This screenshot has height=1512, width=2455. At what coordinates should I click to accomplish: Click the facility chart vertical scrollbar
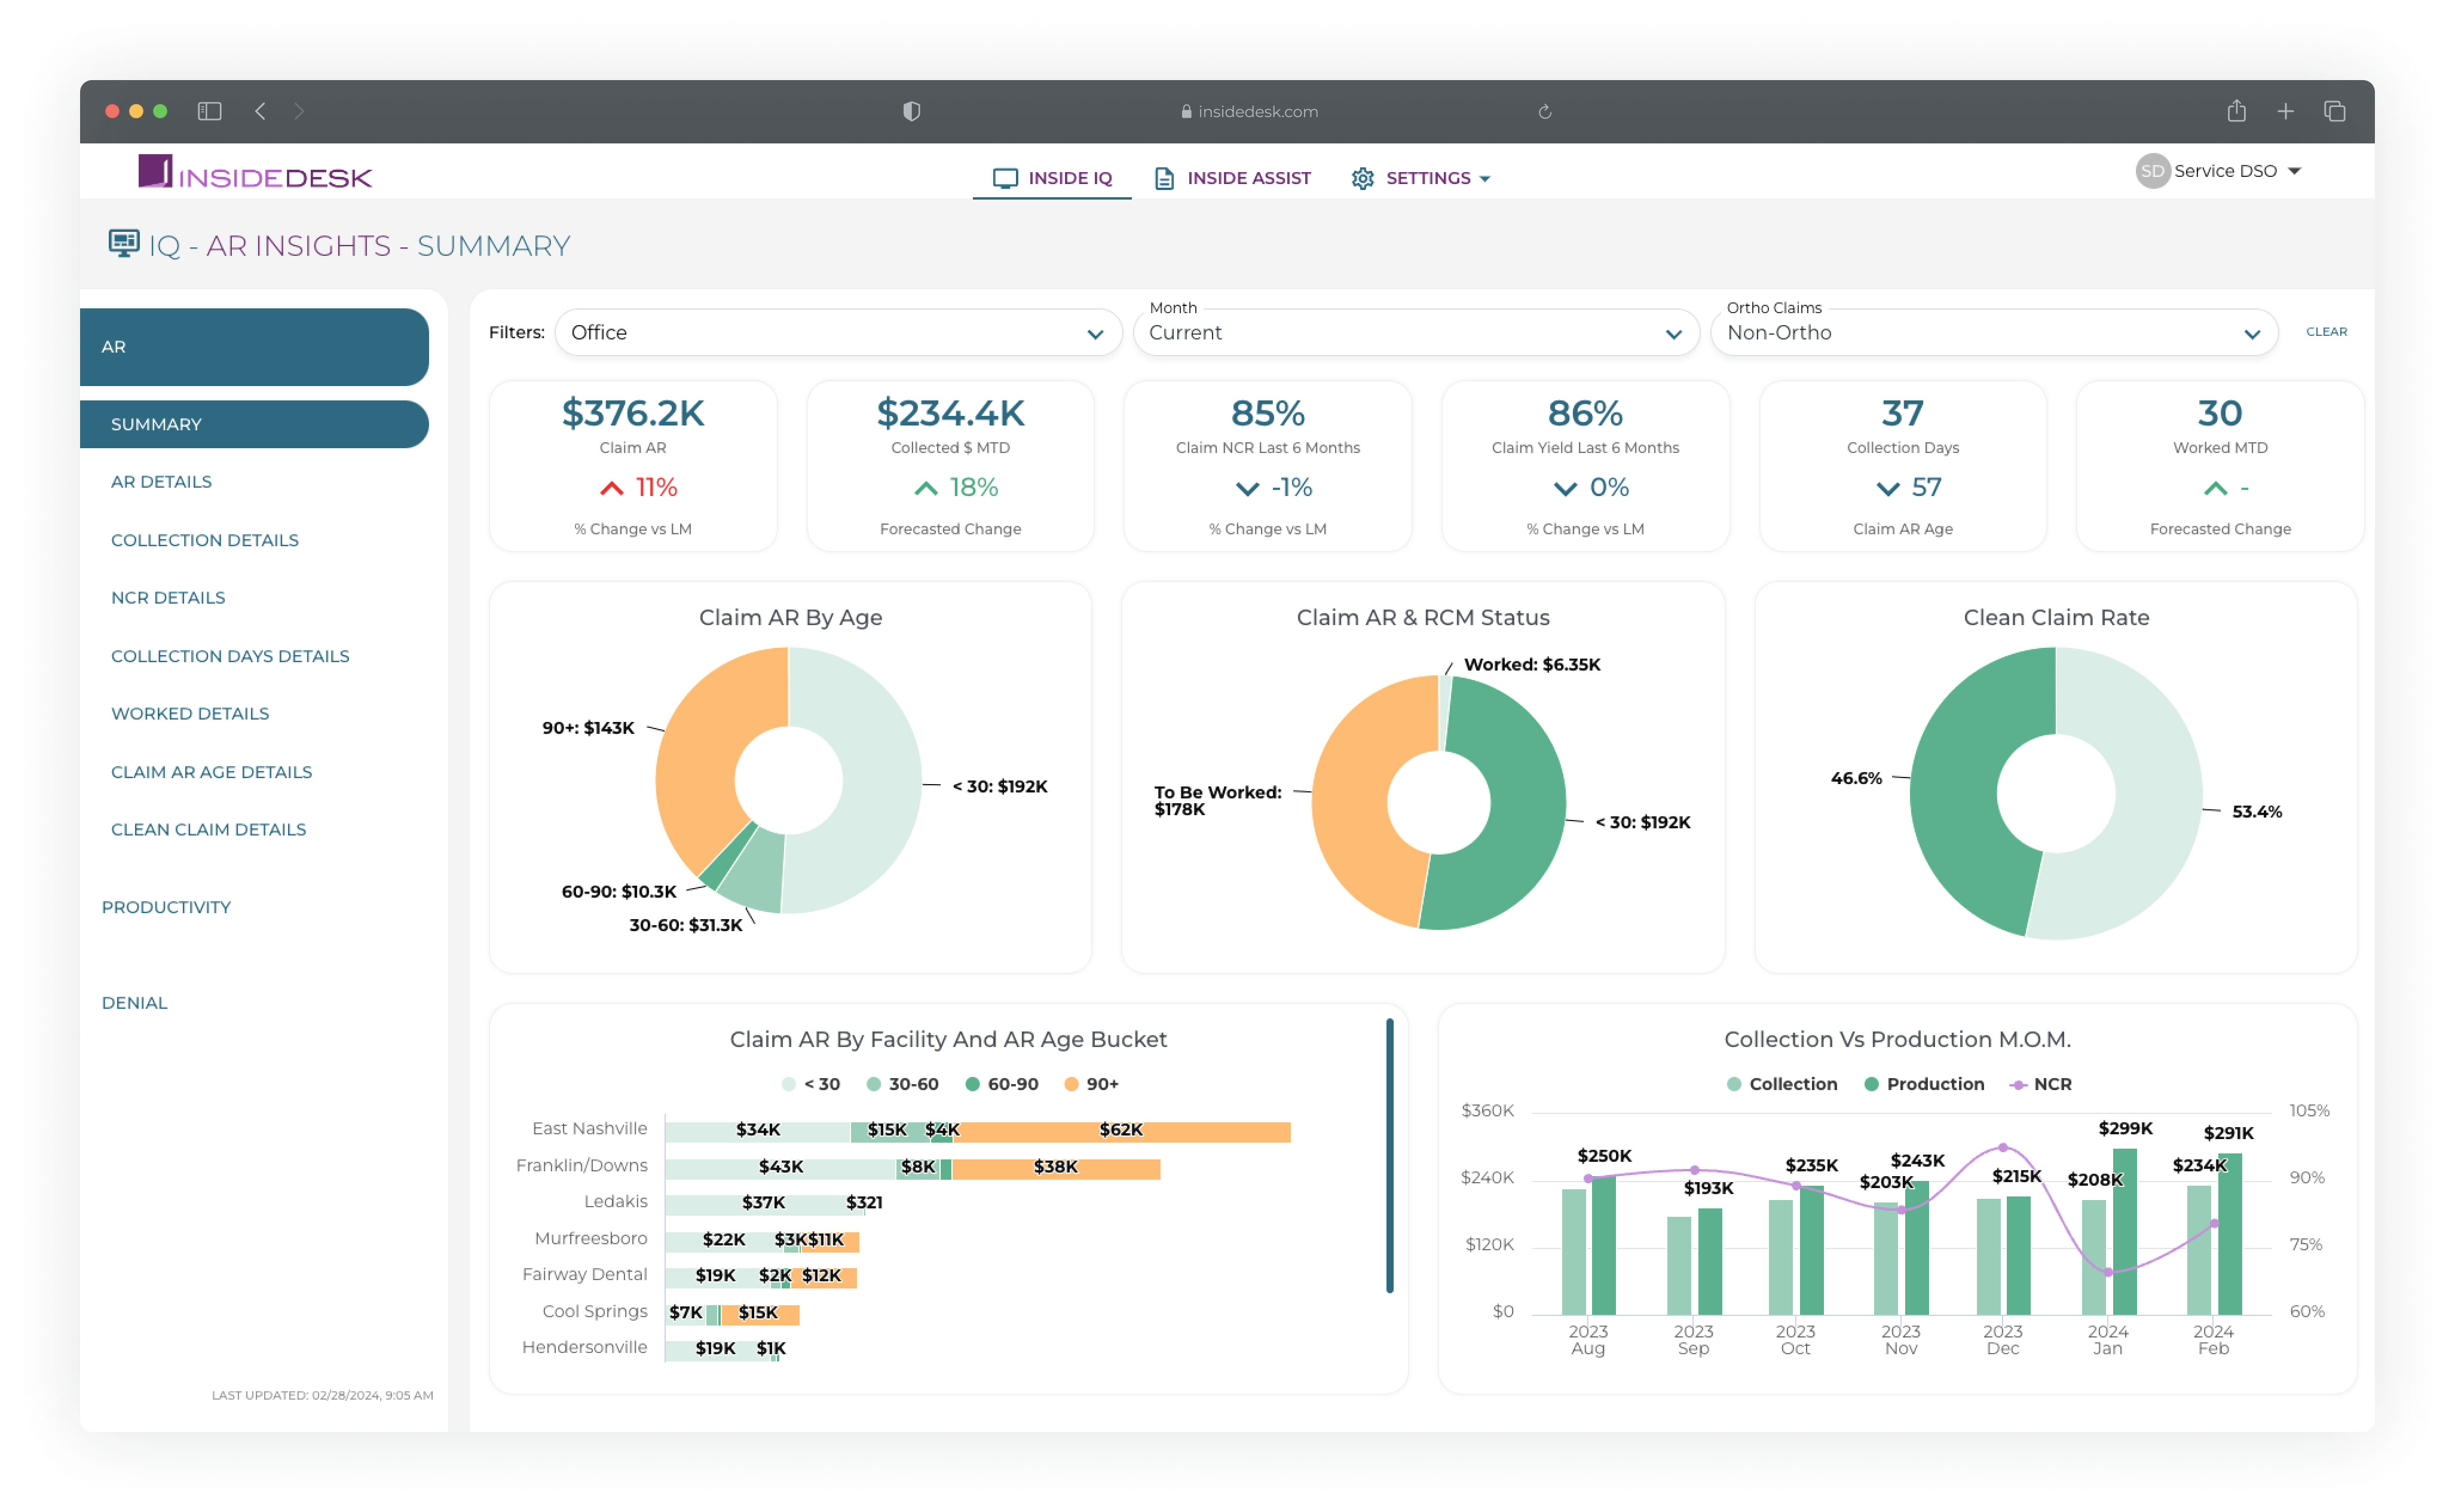[x=1389, y=1155]
